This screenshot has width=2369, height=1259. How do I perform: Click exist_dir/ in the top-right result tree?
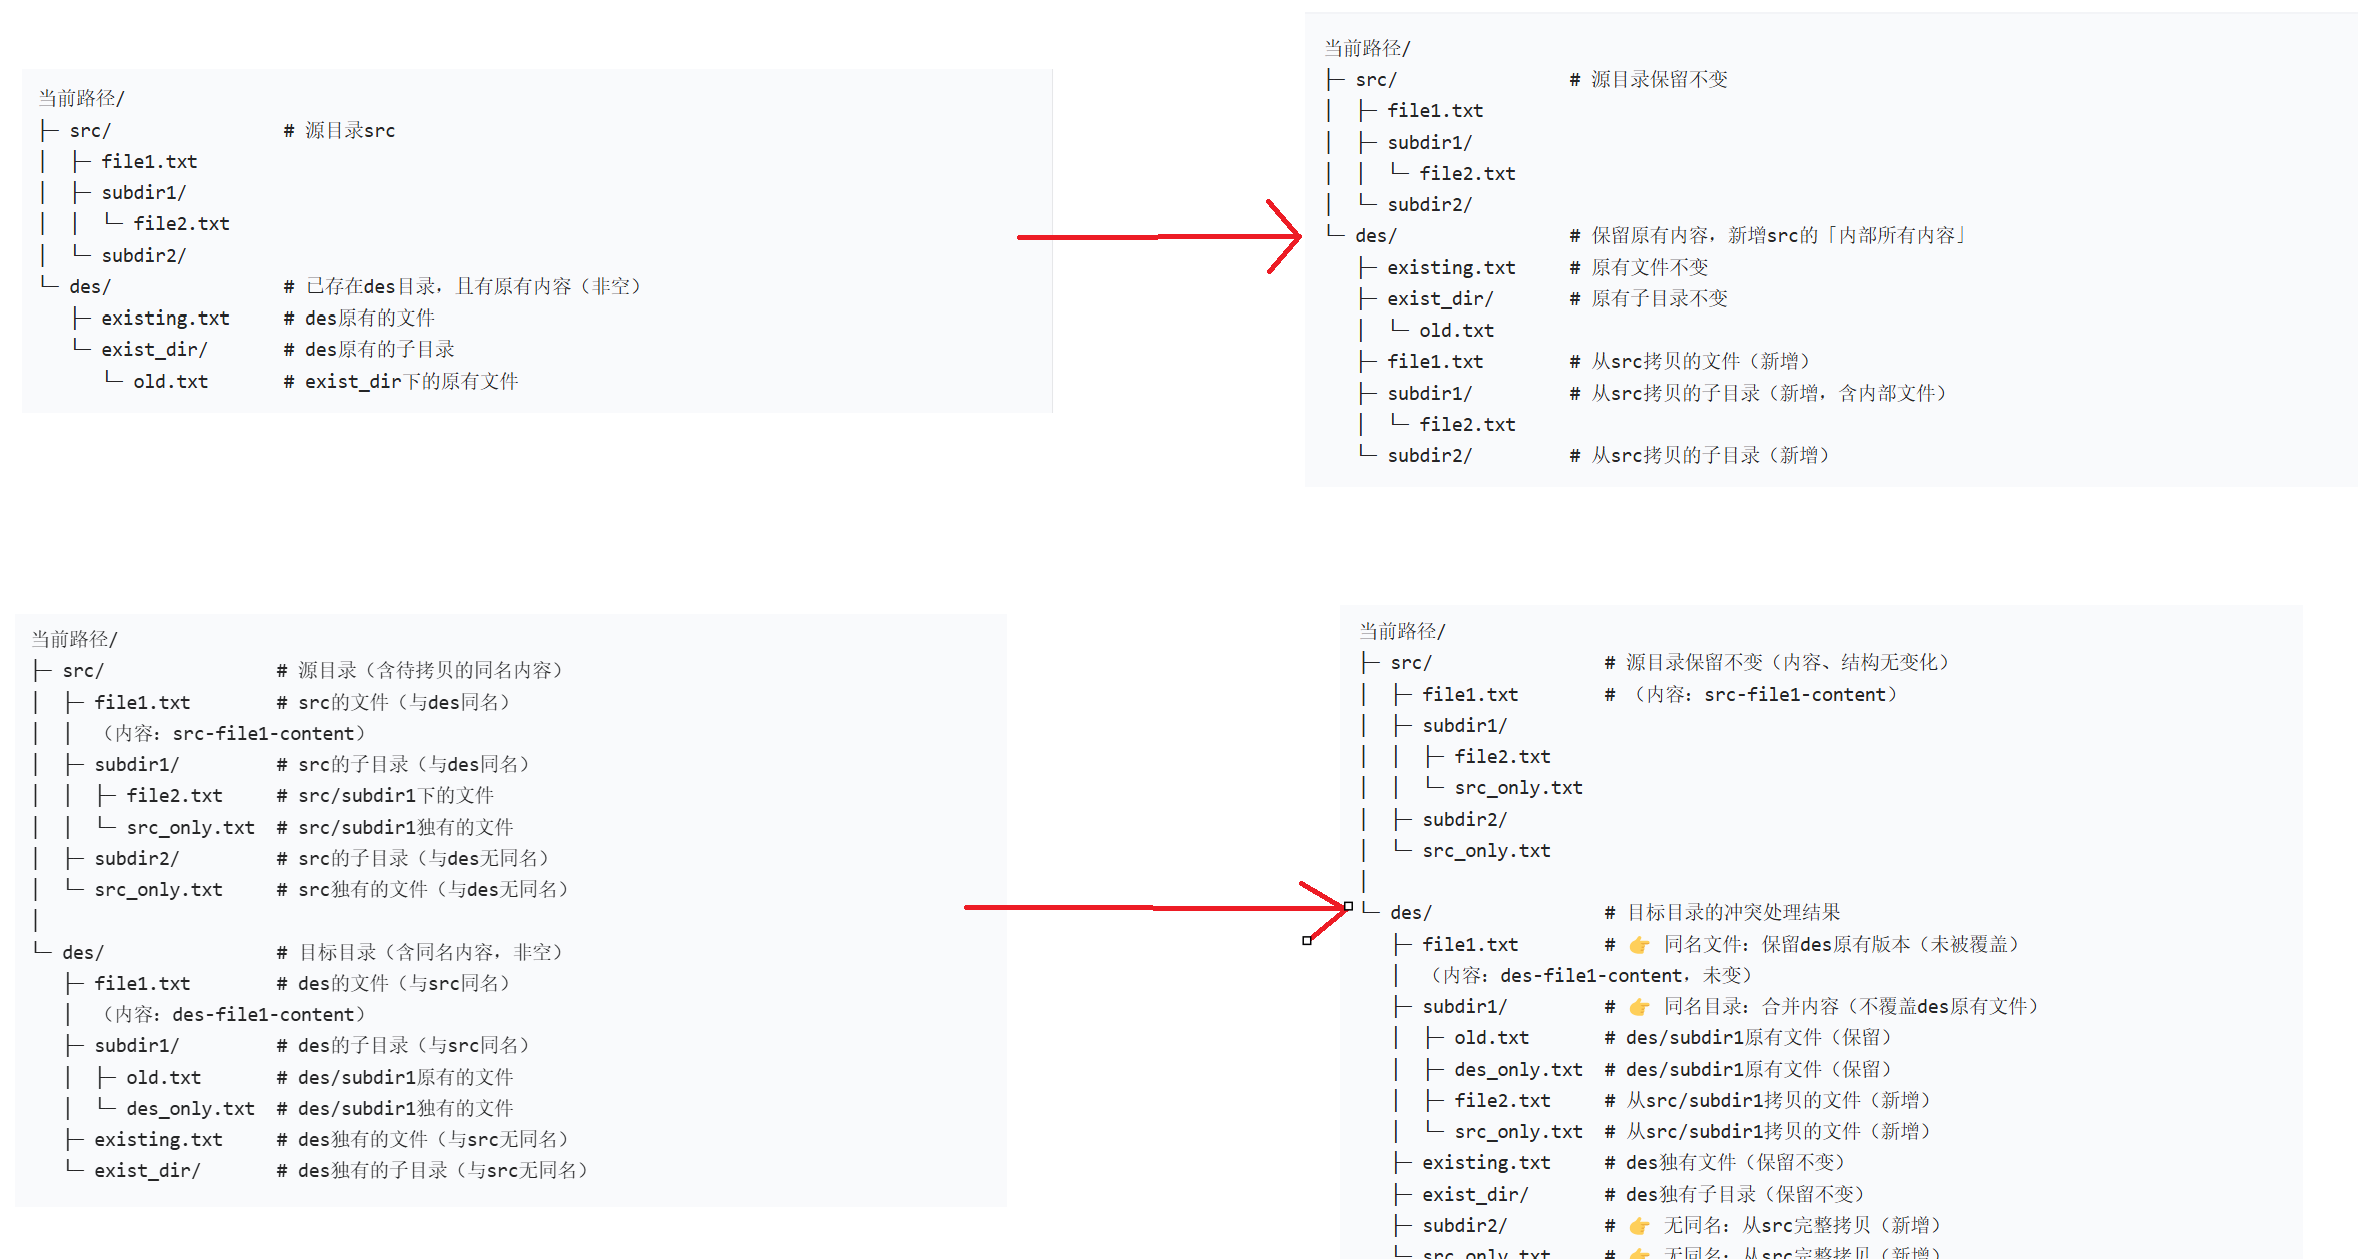coord(1439,299)
